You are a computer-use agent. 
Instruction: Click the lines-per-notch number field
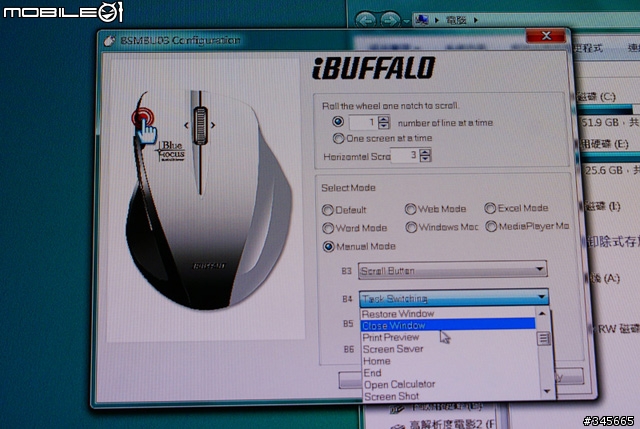[x=363, y=122]
